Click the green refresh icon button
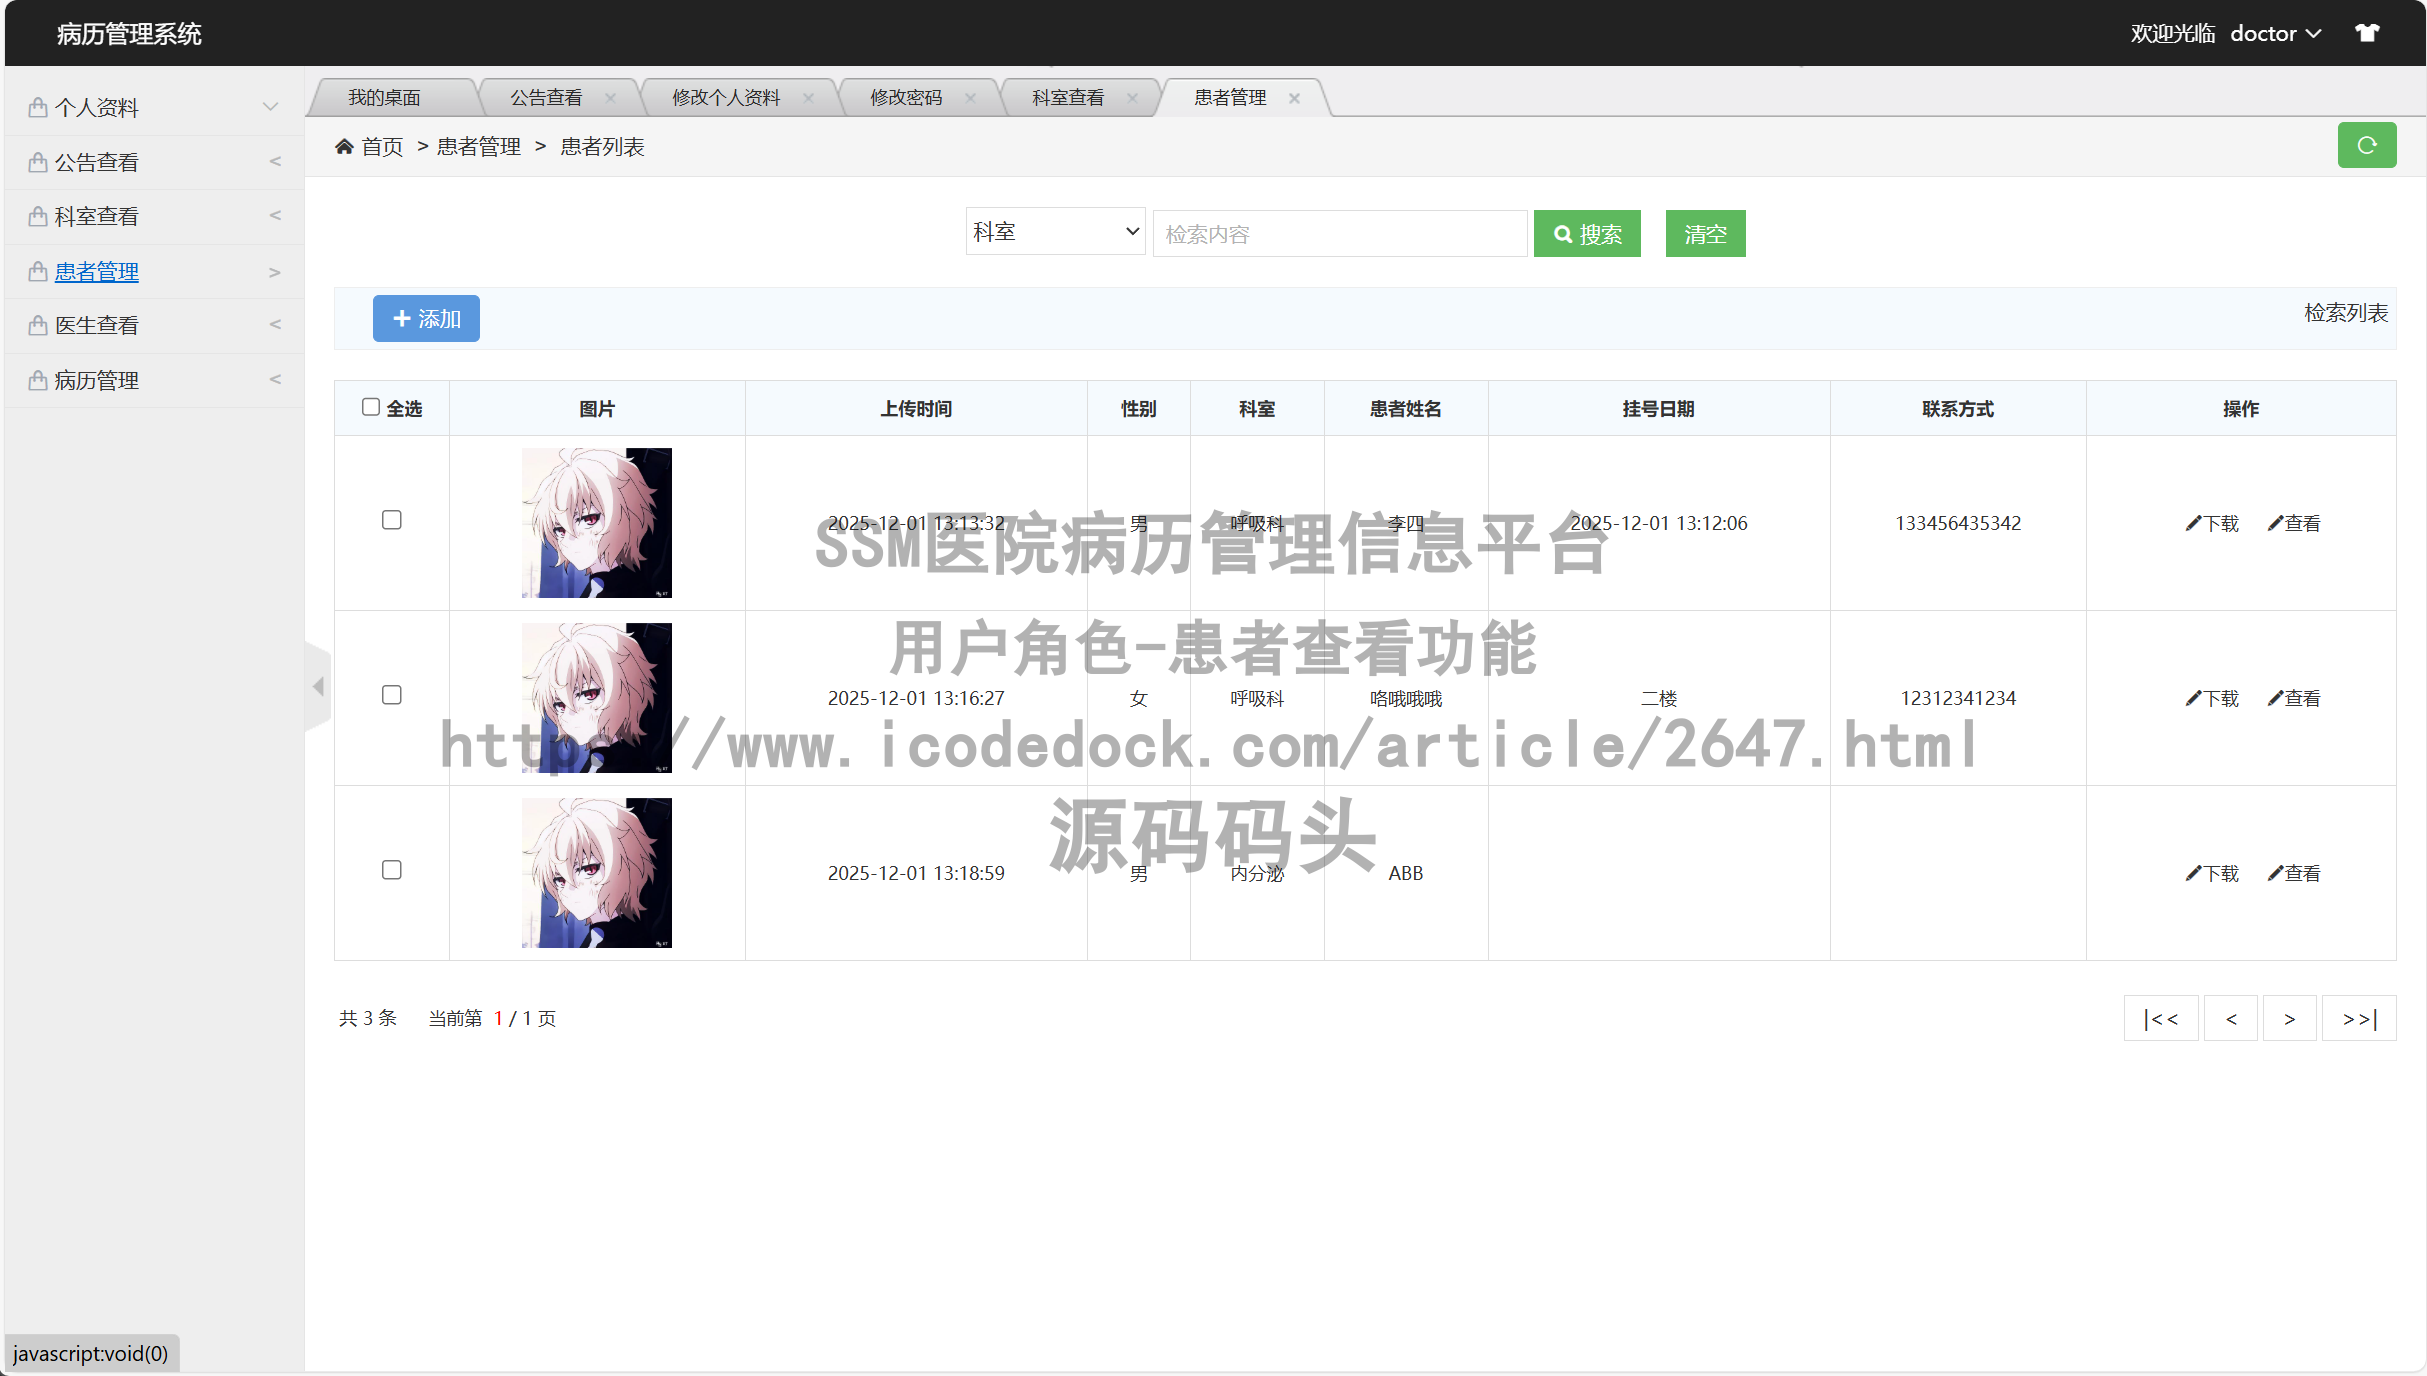 click(2366, 146)
